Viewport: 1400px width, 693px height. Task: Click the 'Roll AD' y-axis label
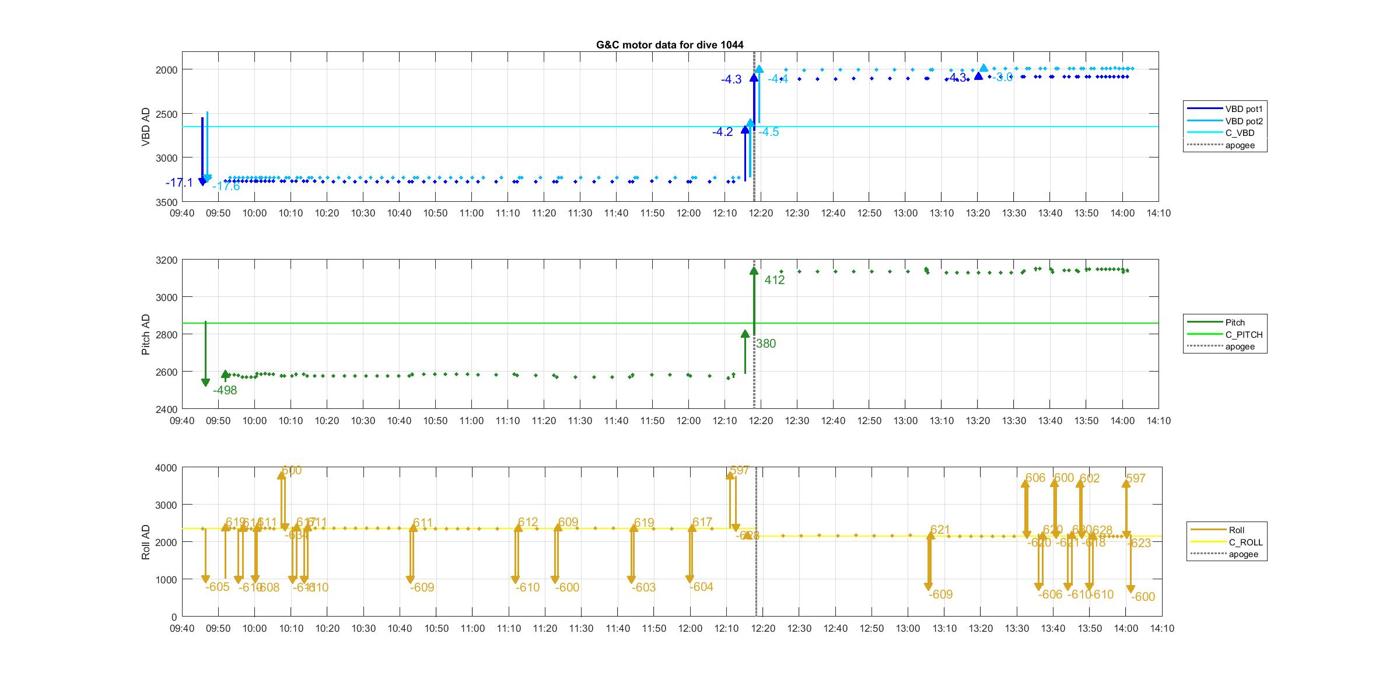coord(146,541)
